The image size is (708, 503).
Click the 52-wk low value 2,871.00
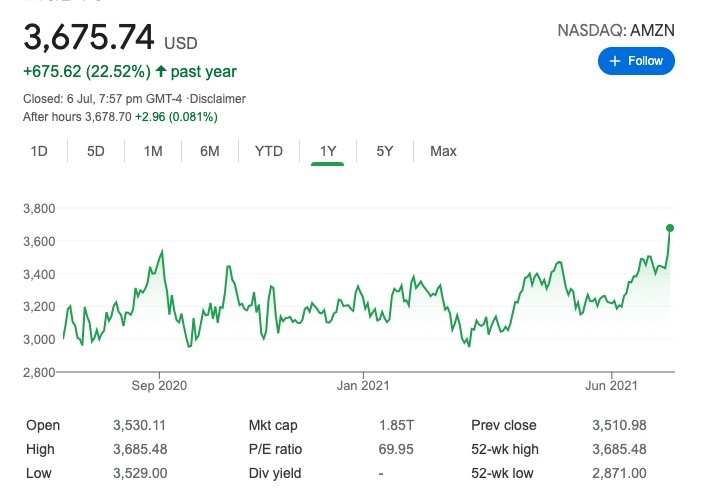click(x=619, y=473)
